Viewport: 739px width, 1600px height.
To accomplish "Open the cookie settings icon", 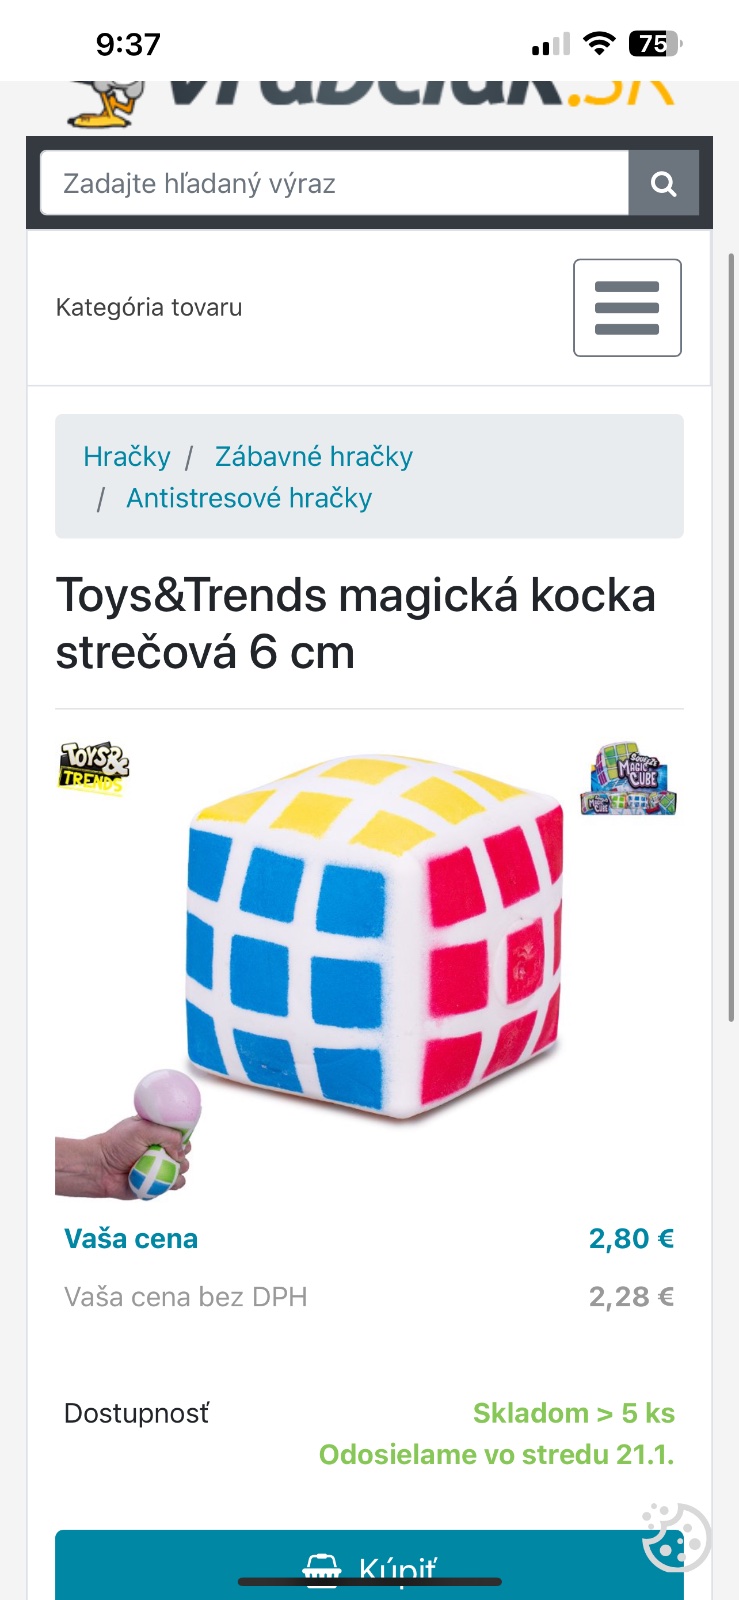I will coord(675,1538).
